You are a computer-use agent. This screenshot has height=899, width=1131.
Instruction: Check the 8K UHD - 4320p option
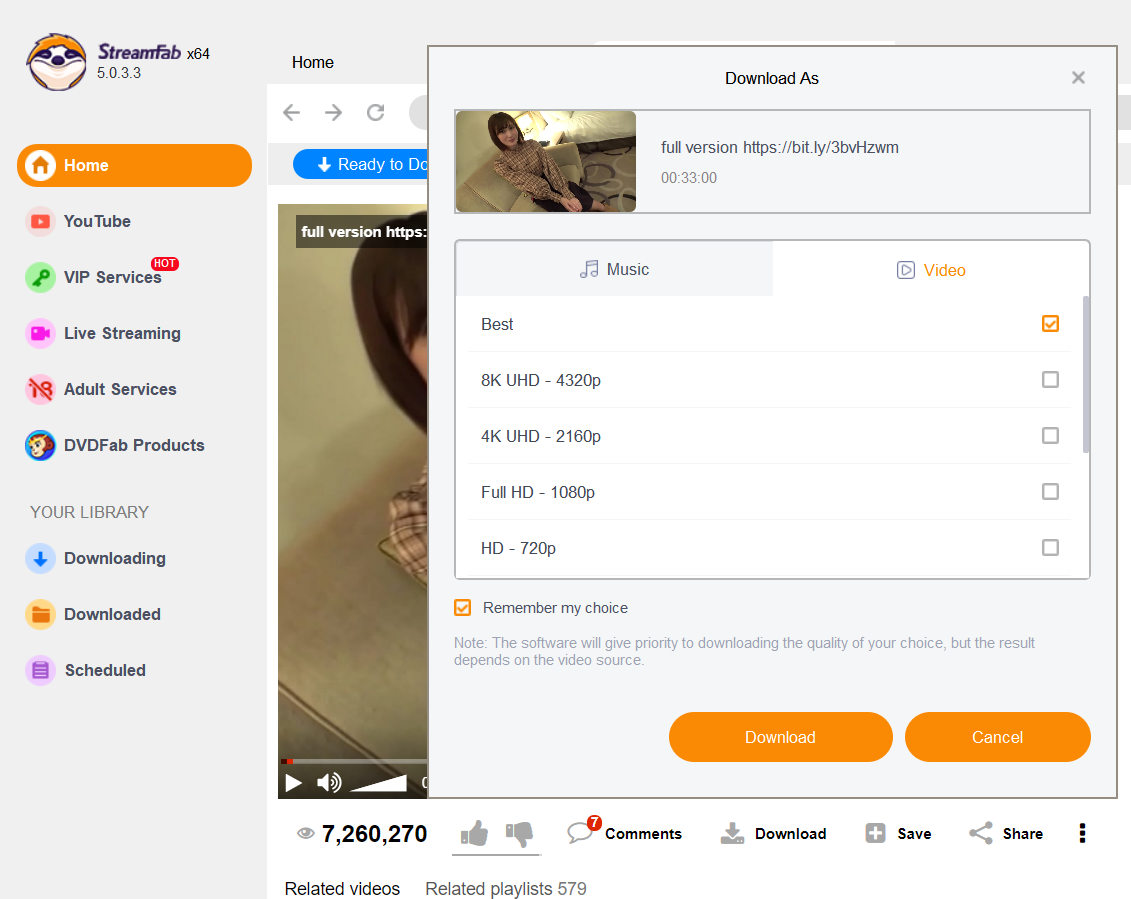point(1050,380)
